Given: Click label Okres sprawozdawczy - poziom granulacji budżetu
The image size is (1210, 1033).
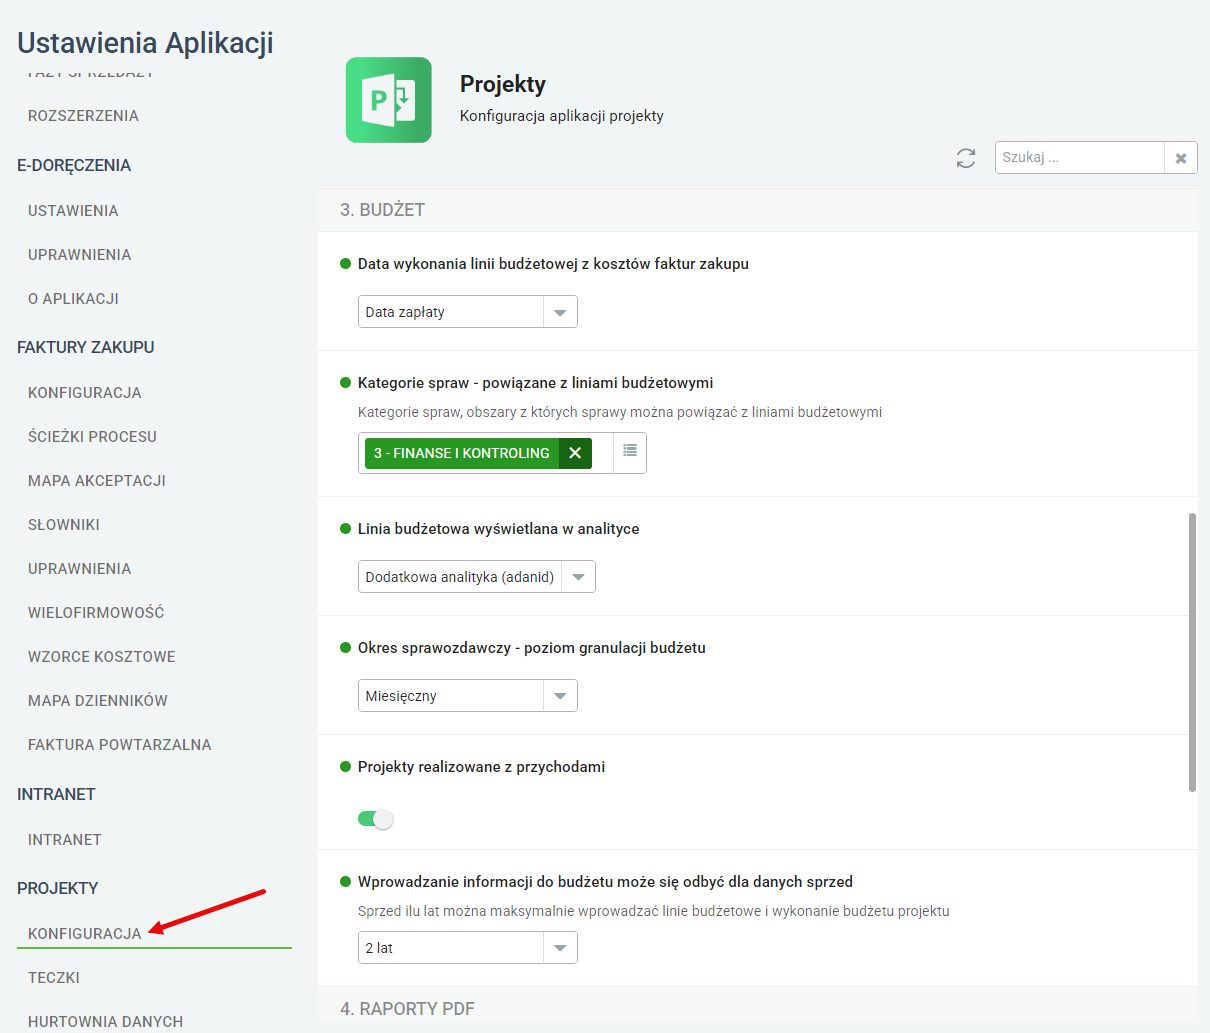Looking at the screenshot, I should pos(532,648).
